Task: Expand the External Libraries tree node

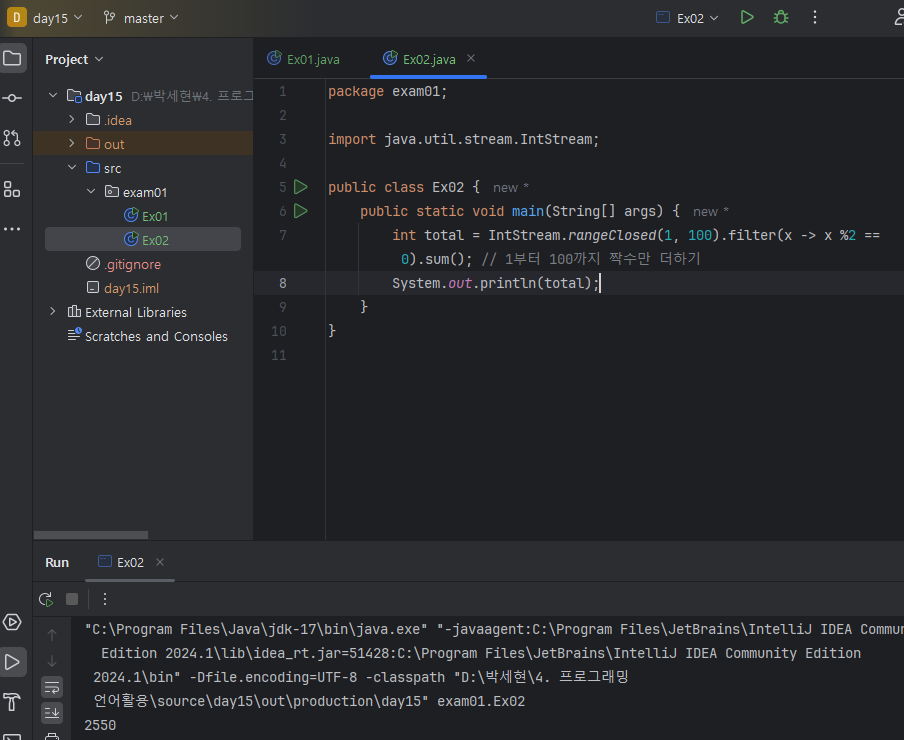Action: click(x=53, y=312)
